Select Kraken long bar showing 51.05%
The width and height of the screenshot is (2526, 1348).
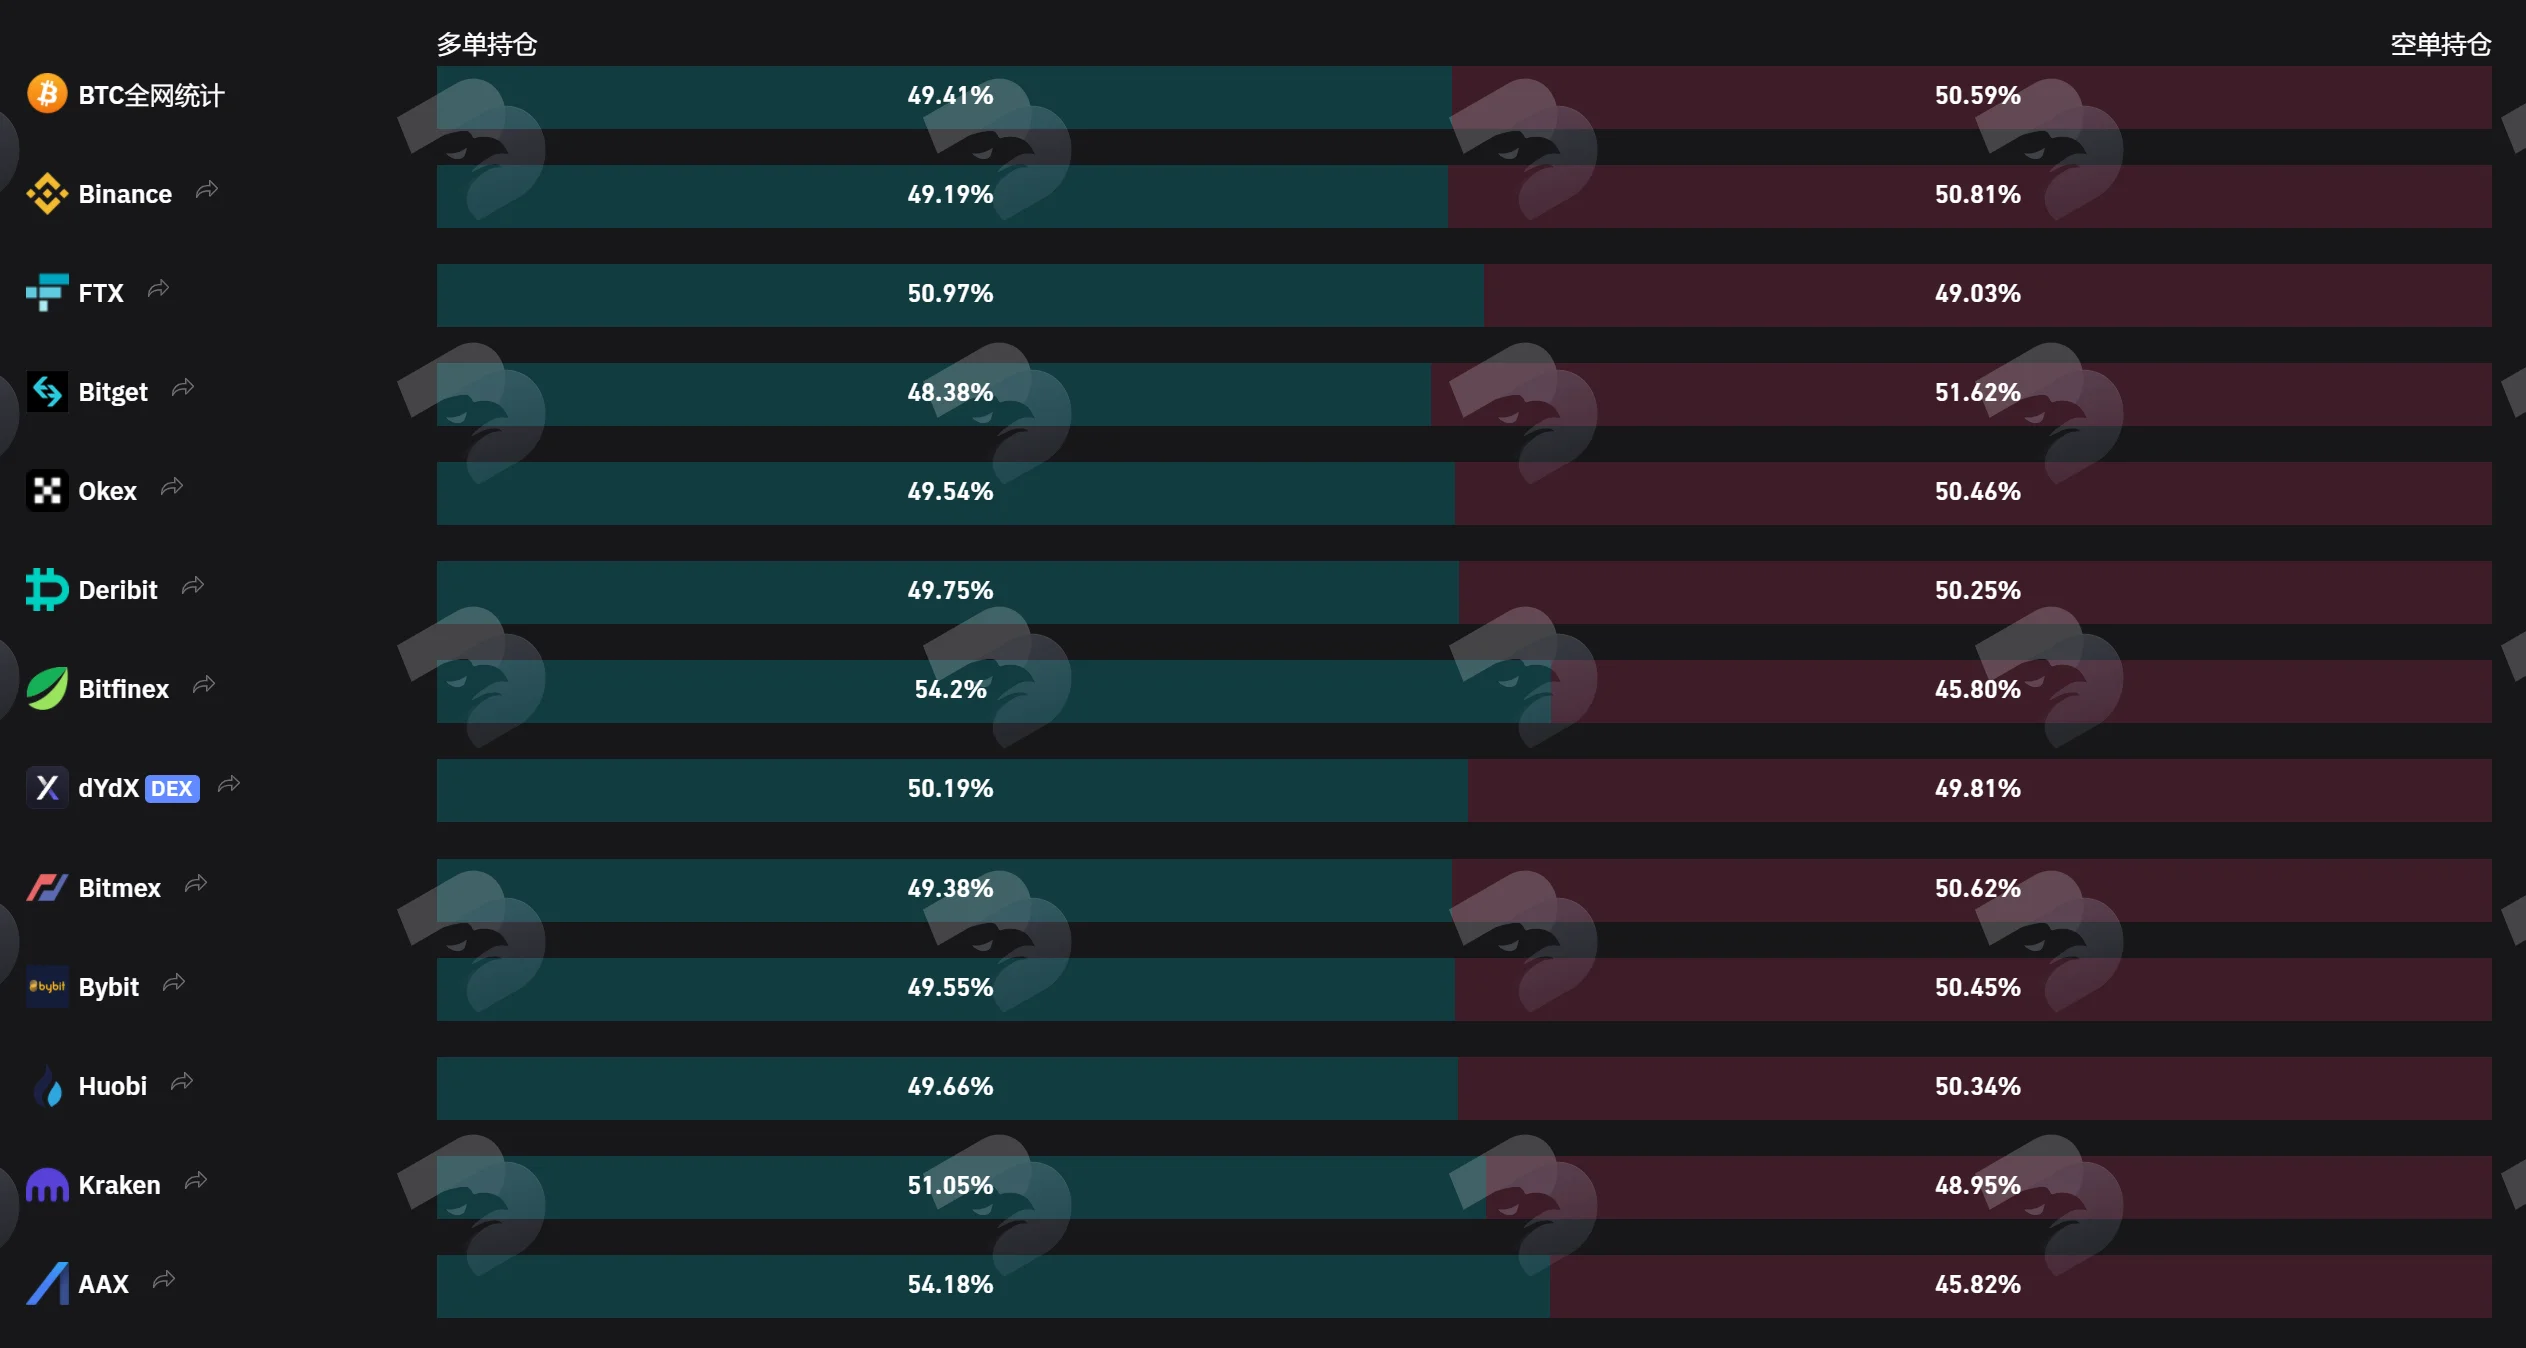[x=961, y=1187]
